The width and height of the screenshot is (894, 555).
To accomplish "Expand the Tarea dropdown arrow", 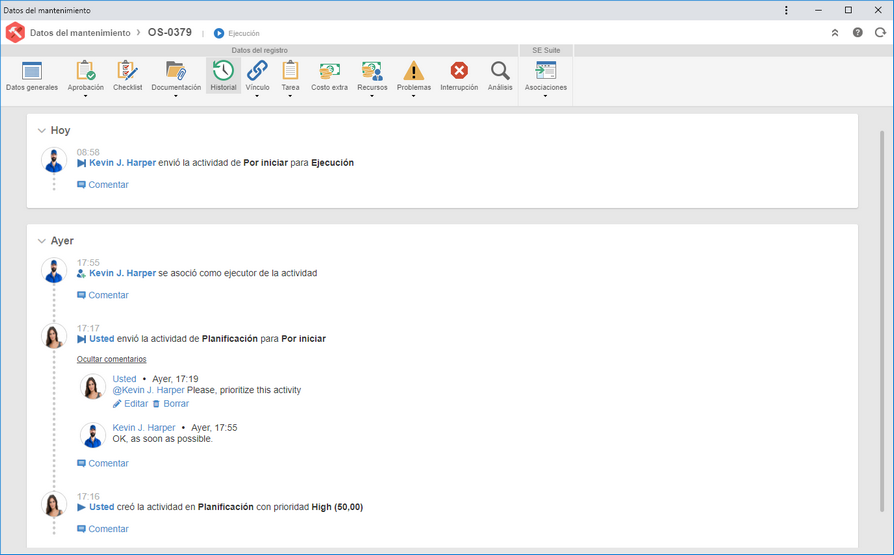I will click(290, 96).
